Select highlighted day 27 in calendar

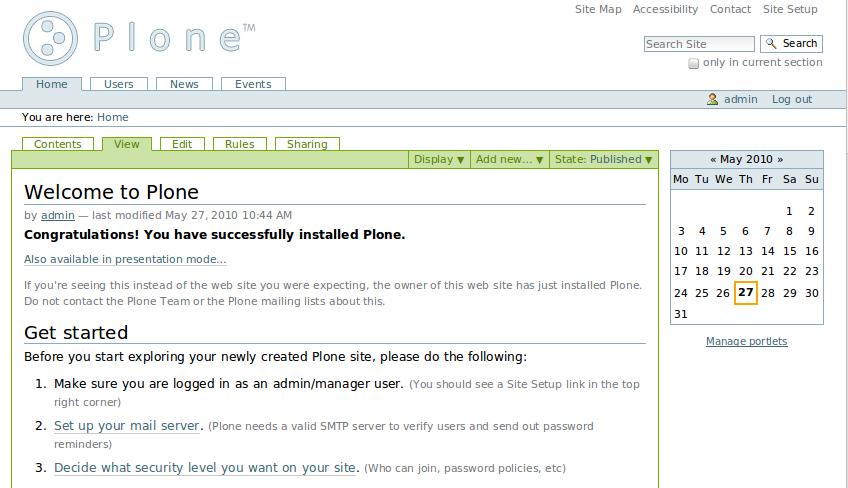point(746,293)
